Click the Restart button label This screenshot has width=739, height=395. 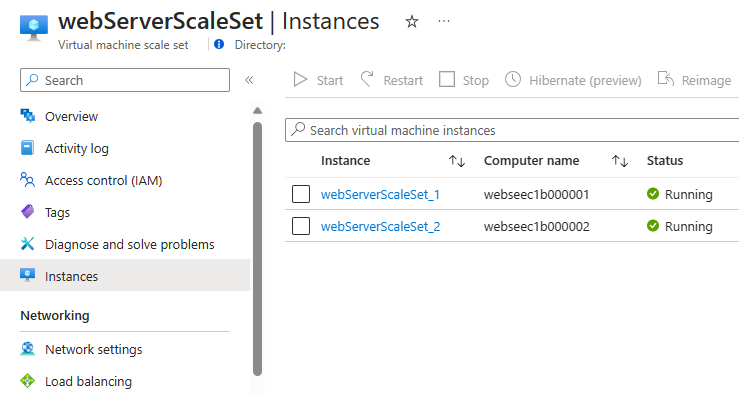tap(403, 81)
